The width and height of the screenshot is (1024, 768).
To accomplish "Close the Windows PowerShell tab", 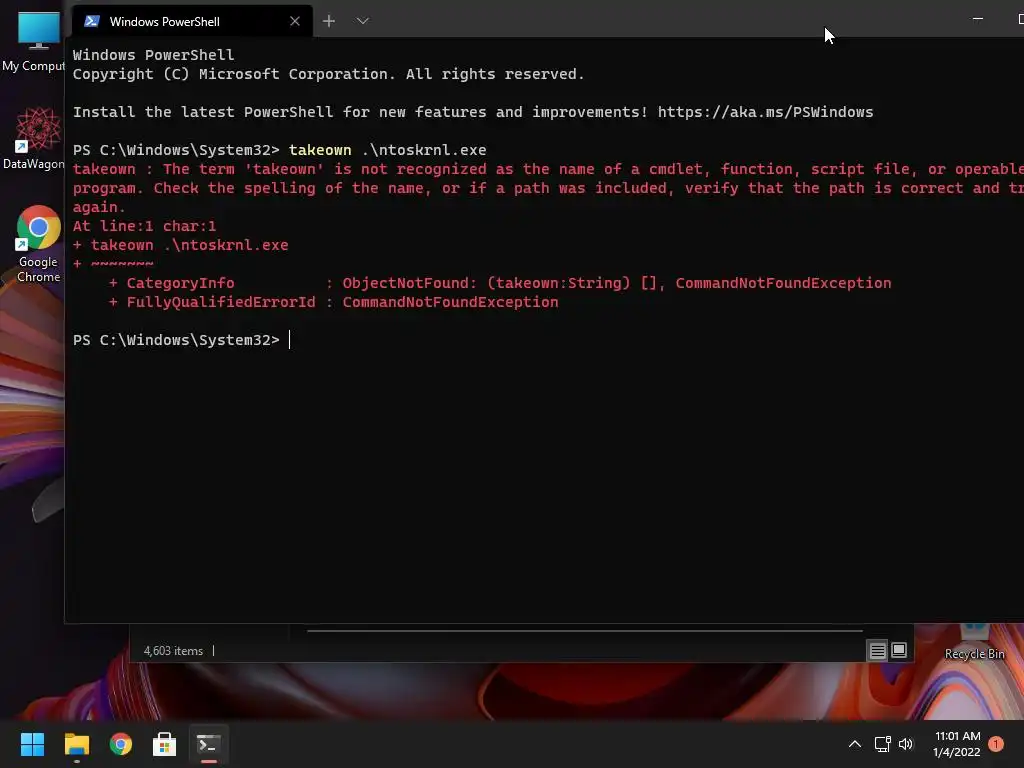I will 295,22.
